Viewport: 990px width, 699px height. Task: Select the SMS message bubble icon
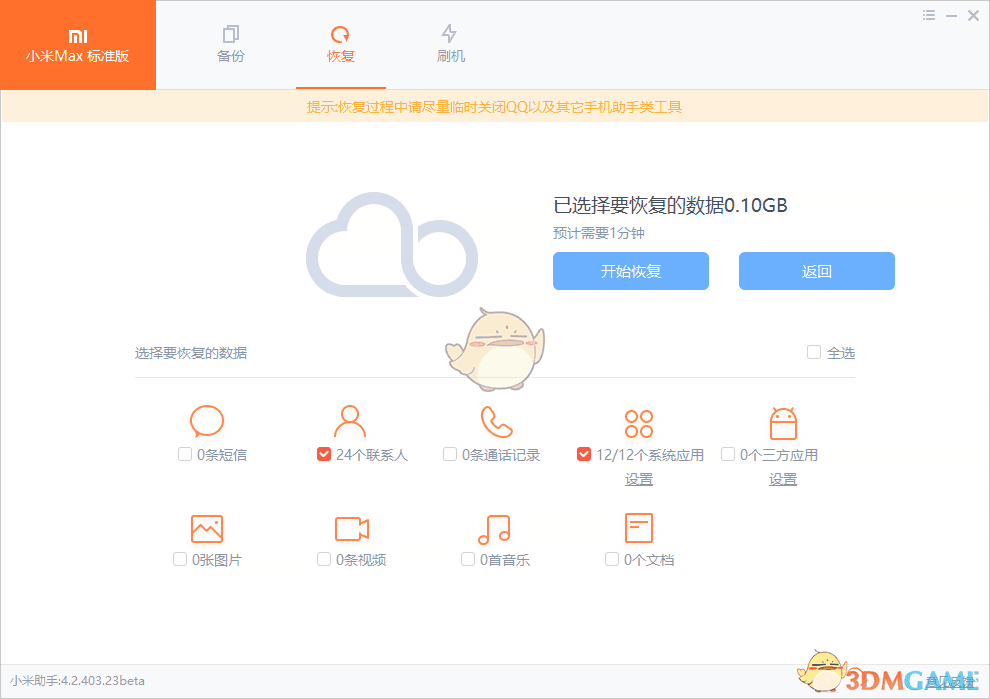pyautogui.click(x=206, y=421)
